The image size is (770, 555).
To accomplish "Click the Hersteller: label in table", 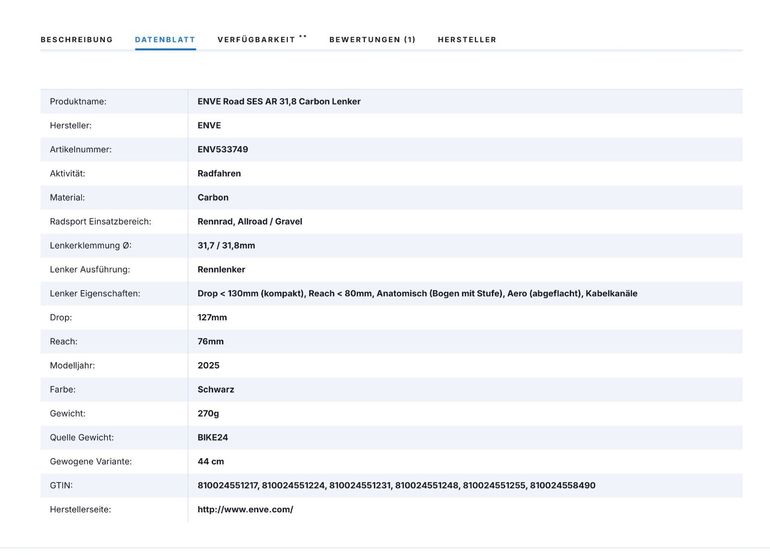I will (x=70, y=125).
